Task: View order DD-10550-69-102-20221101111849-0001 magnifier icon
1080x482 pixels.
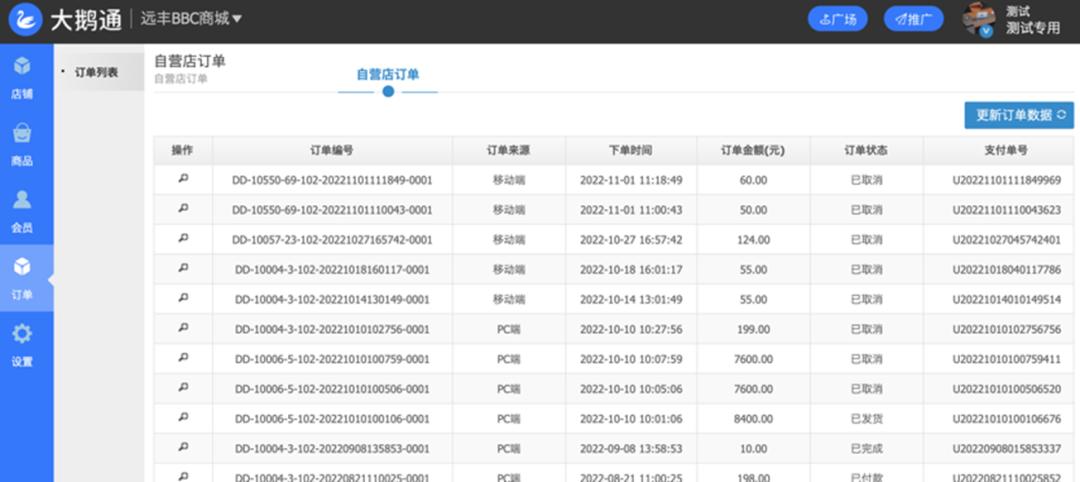Action: (183, 178)
